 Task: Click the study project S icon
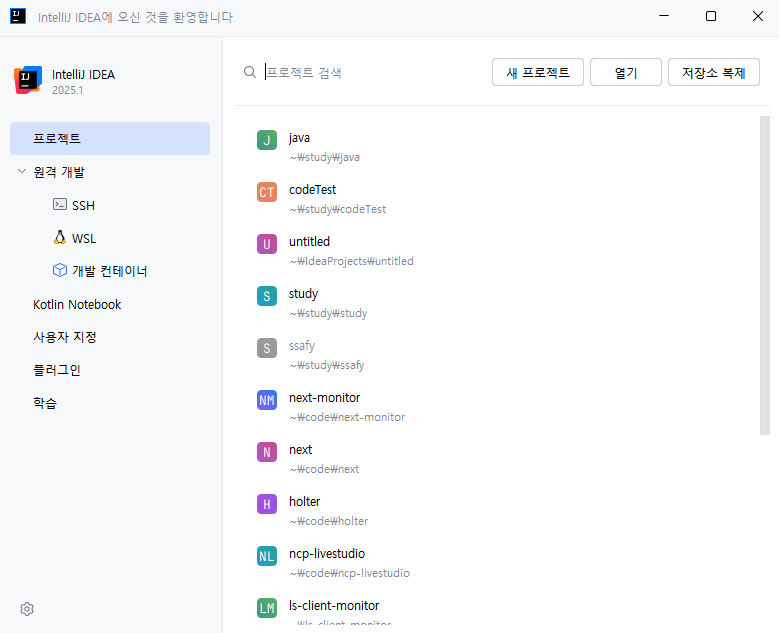[267, 296]
